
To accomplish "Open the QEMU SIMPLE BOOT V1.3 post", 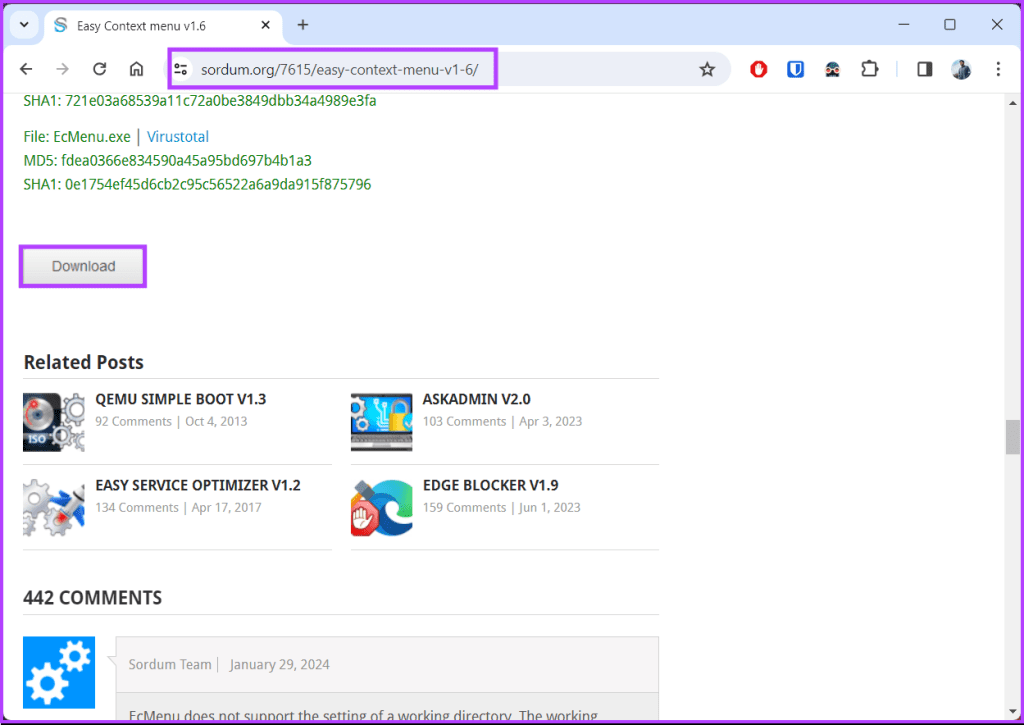I will [181, 398].
